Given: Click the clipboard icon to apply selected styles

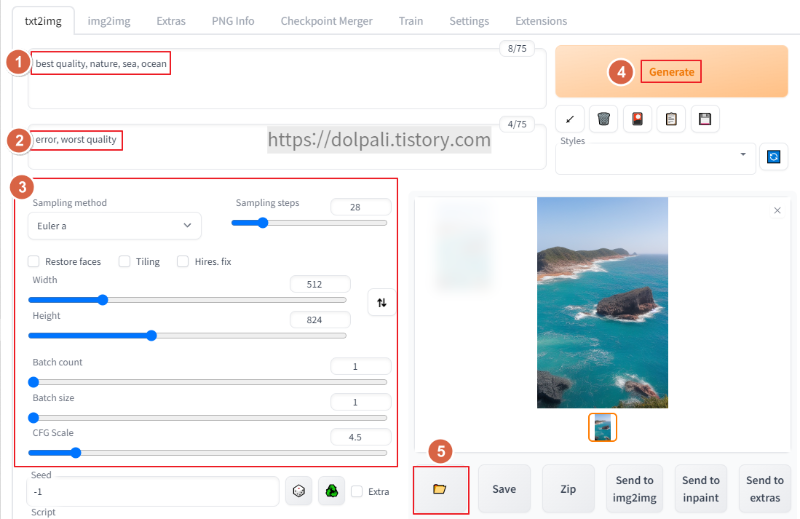Looking at the screenshot, I should click(671, 119).
